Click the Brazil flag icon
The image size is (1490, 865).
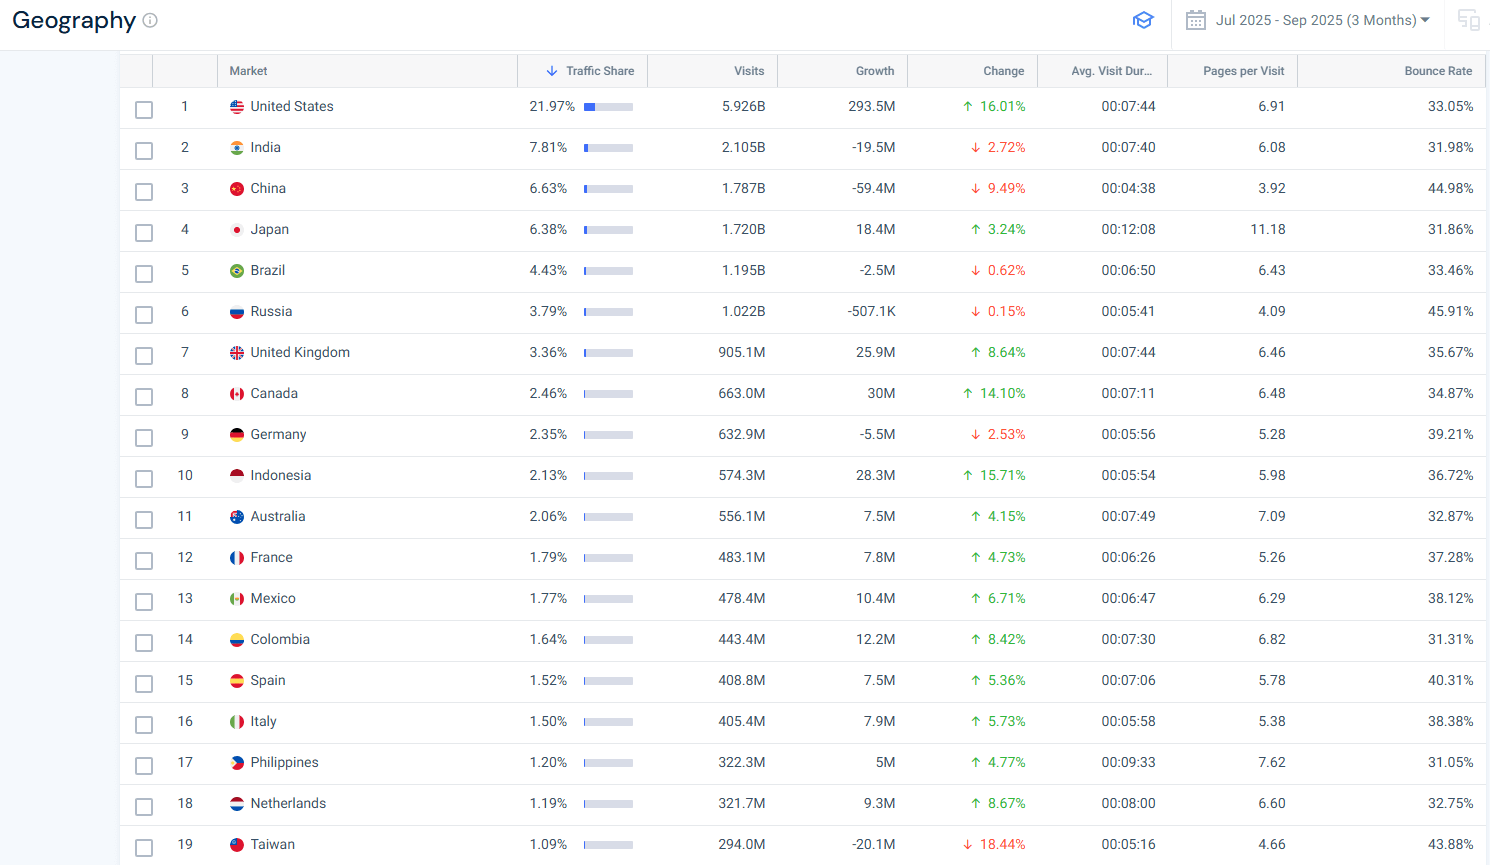[x=237, y=271]
